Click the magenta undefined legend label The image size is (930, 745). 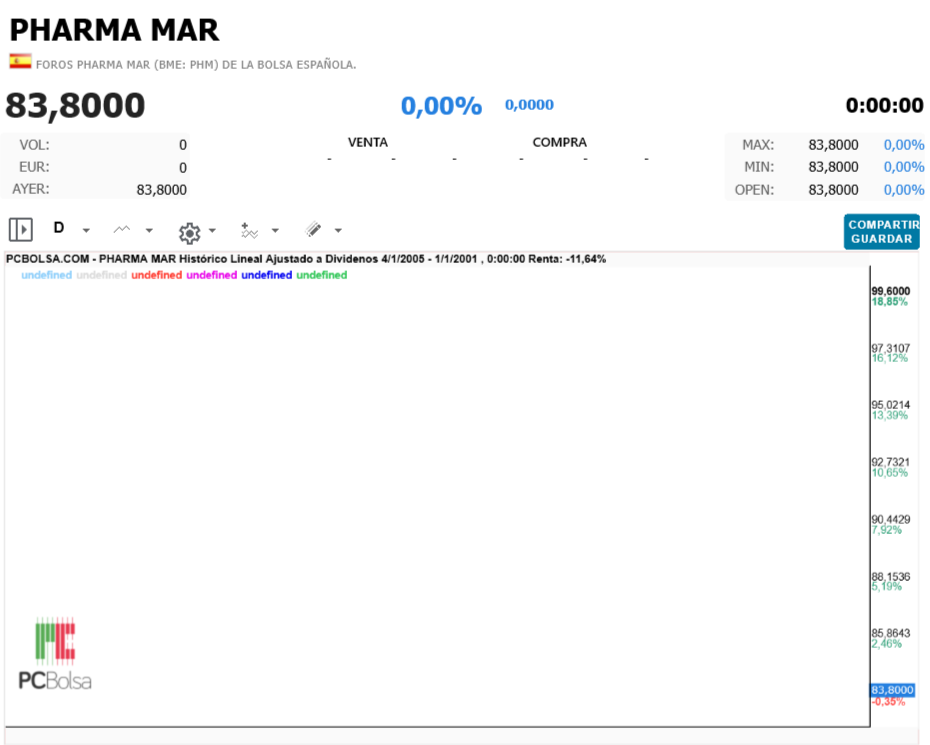[x=212, y=275]
